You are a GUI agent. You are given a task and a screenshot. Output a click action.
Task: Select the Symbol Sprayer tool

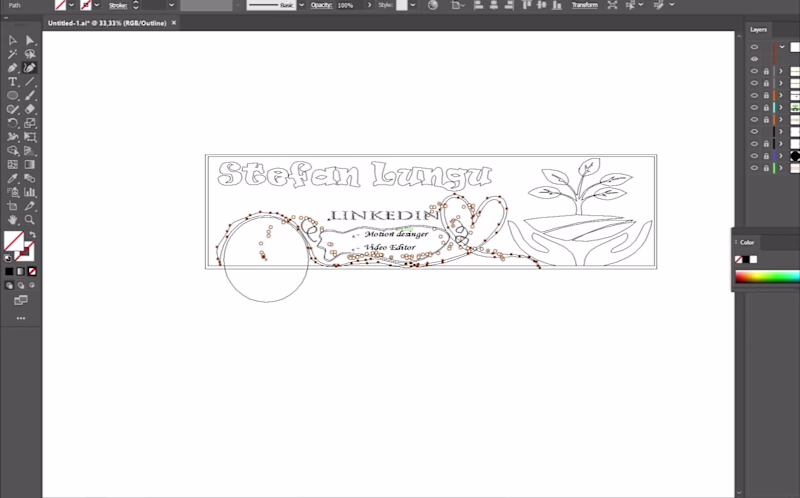[x=13, y=192]
